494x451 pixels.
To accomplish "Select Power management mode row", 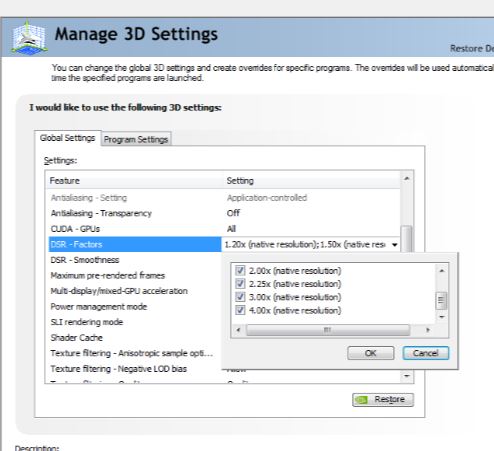I will [135, 306].
